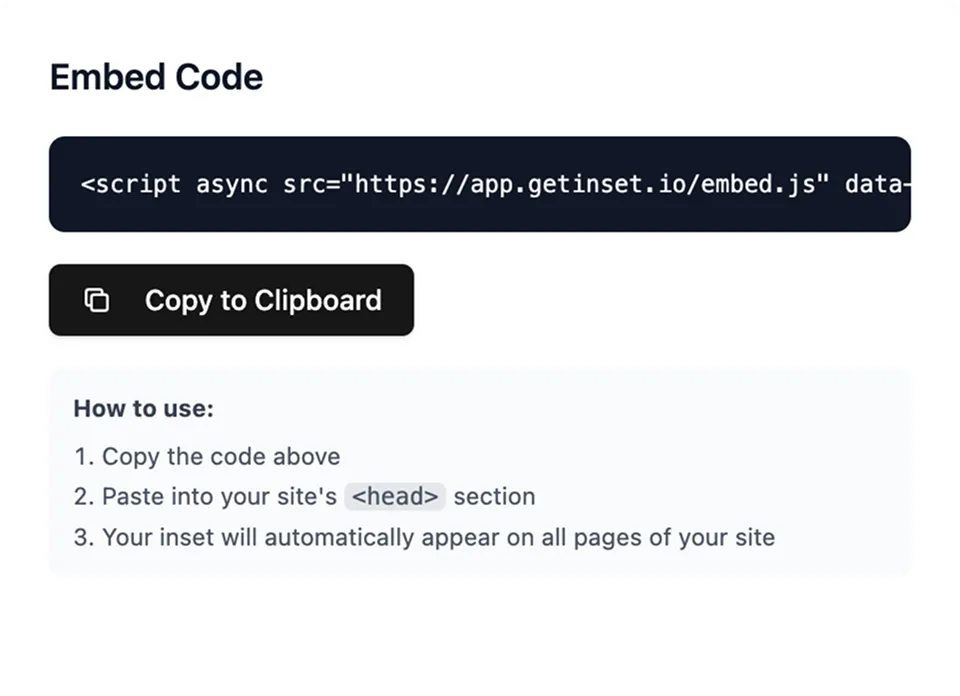Image resolution: width=960 pixels, height=696 pixels.
Task: Click the opening "<script" tag in the code
Action: [x=131, y=185]
